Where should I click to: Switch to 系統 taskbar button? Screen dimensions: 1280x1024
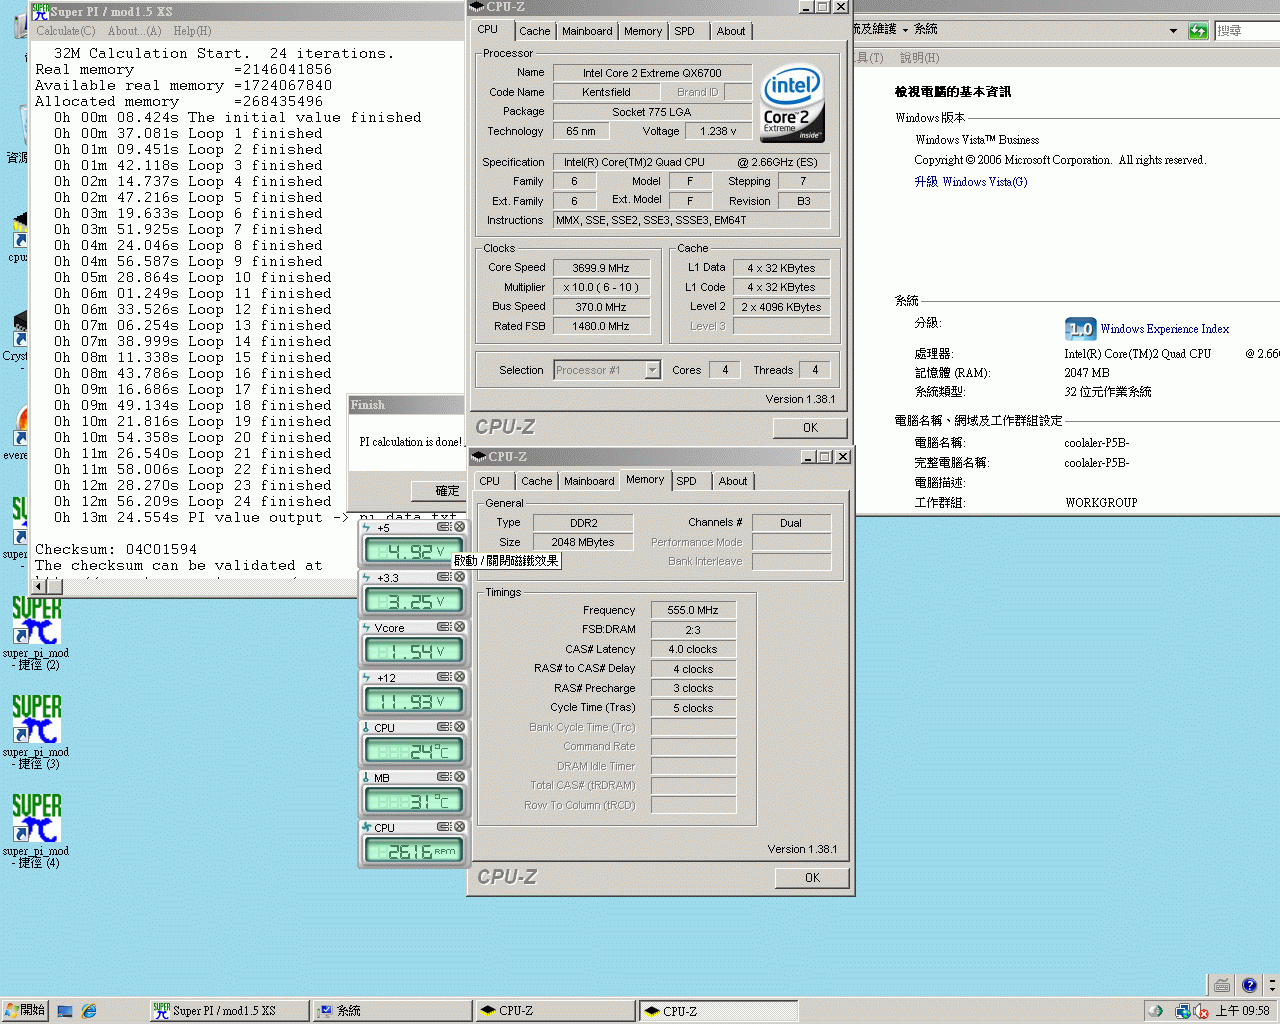click(391, 1011)
